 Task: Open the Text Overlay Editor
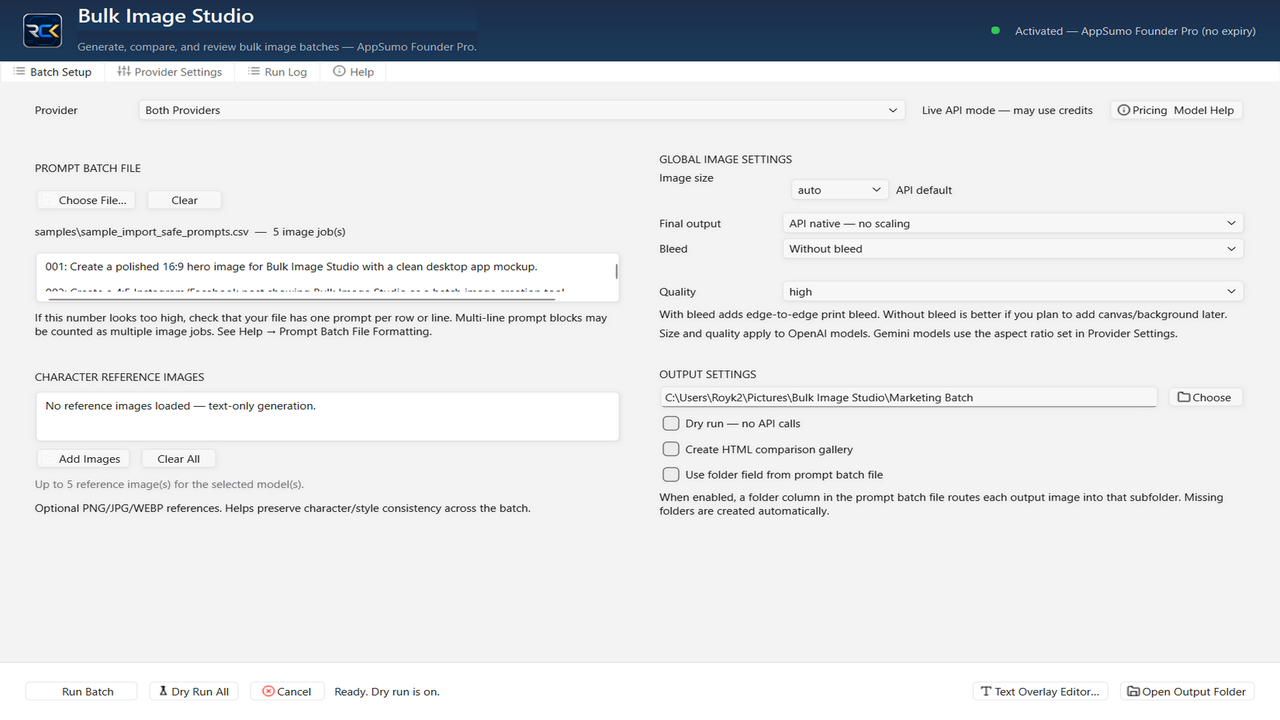point(1039,691)
